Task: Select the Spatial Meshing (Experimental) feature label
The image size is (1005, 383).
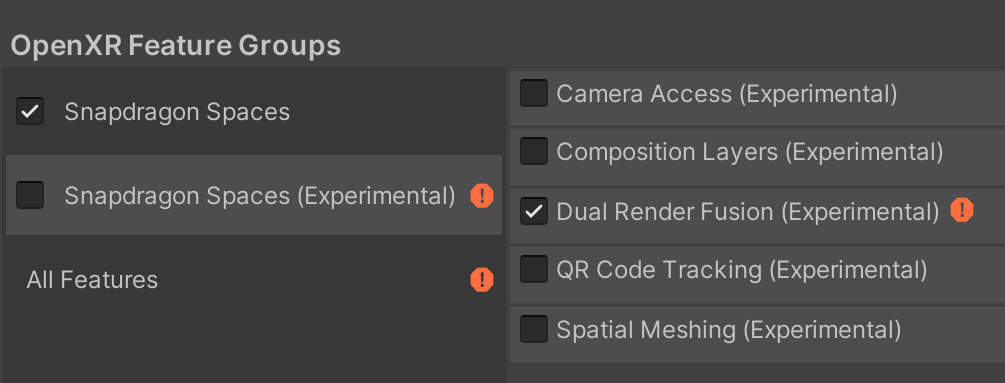Action: (x=729, y=330)
